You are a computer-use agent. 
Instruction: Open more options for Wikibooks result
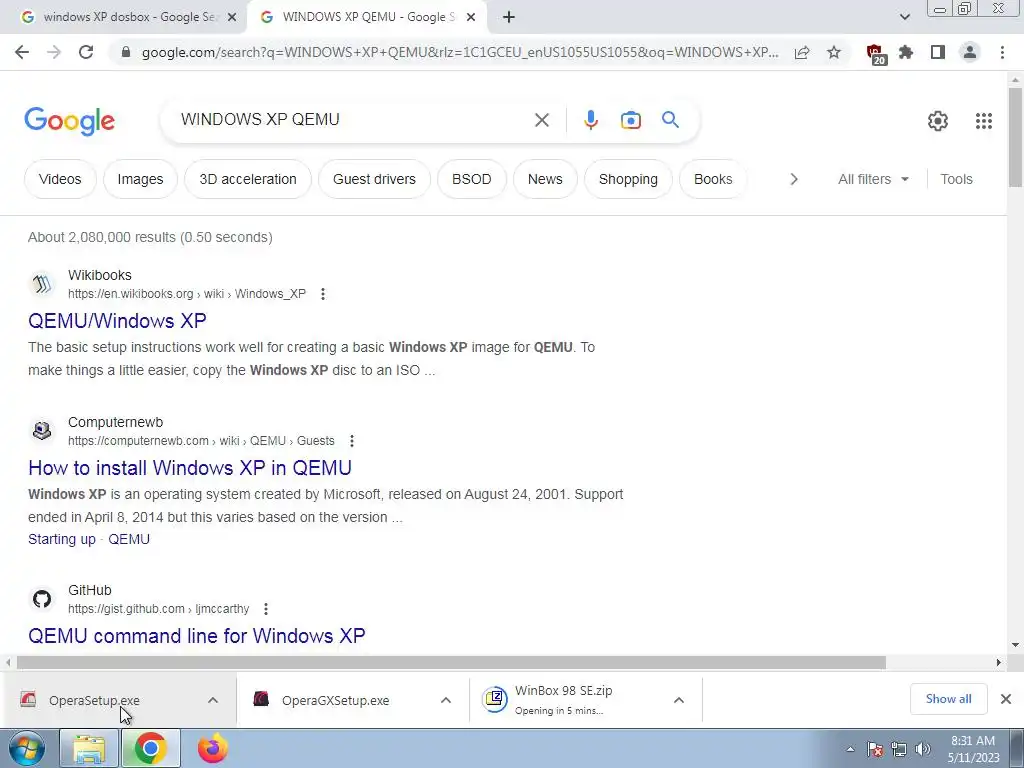pyautogui.click(x=323, y=294)
